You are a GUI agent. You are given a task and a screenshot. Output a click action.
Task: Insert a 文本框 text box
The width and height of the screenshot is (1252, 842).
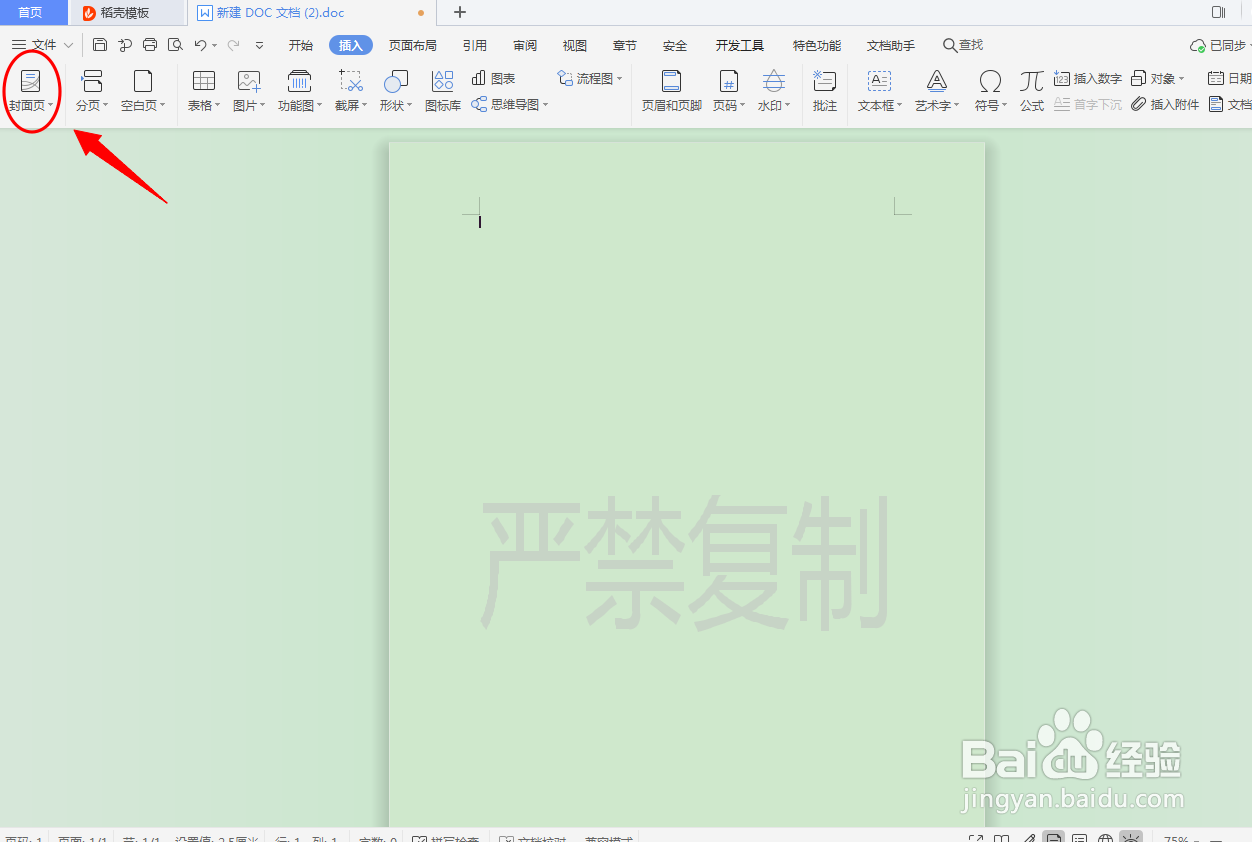point(879,91)
